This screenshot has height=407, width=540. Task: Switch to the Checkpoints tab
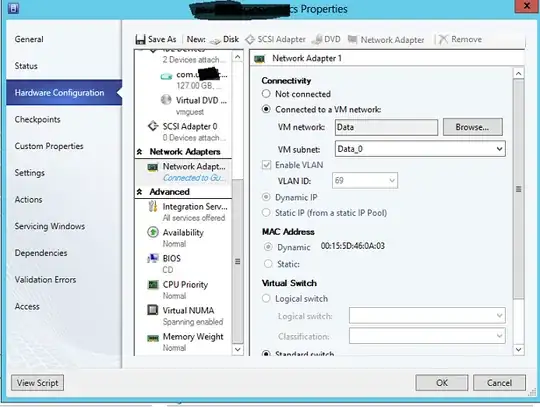click(x=38, y=119)
